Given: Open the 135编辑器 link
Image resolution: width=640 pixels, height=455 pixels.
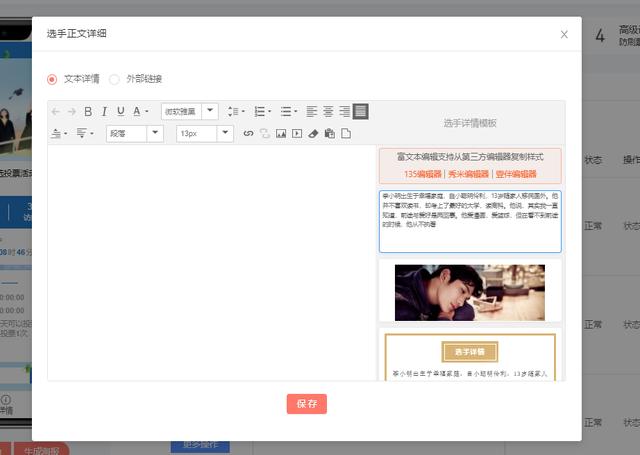Looking at the screenshot, I should [423, 174].
